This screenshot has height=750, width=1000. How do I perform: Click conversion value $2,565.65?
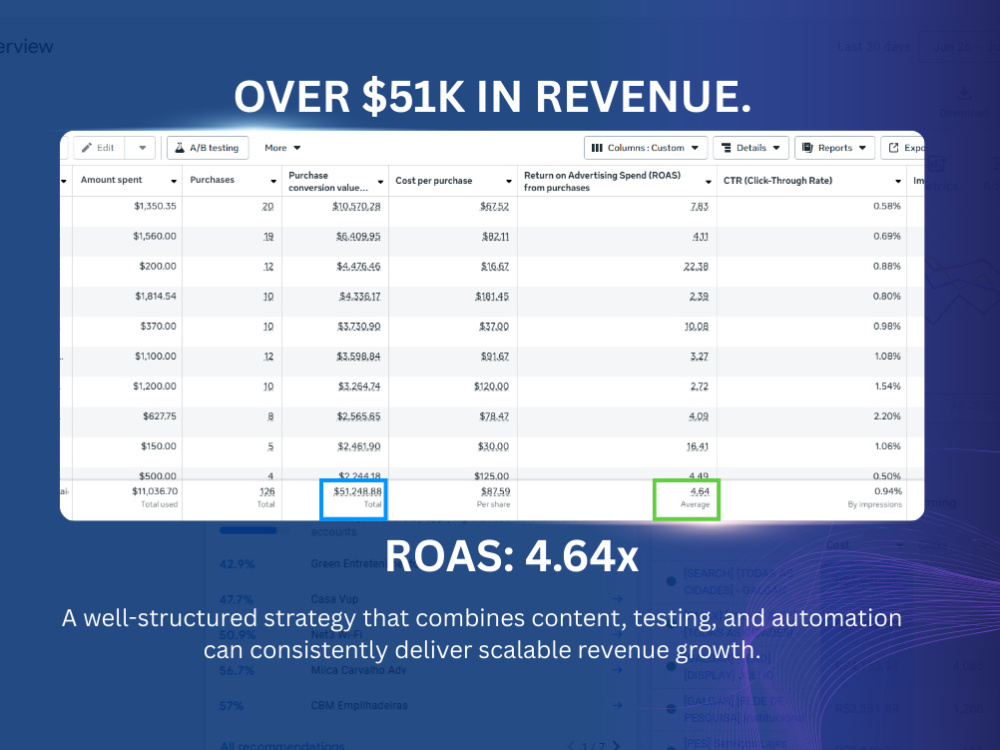point(358,416)
